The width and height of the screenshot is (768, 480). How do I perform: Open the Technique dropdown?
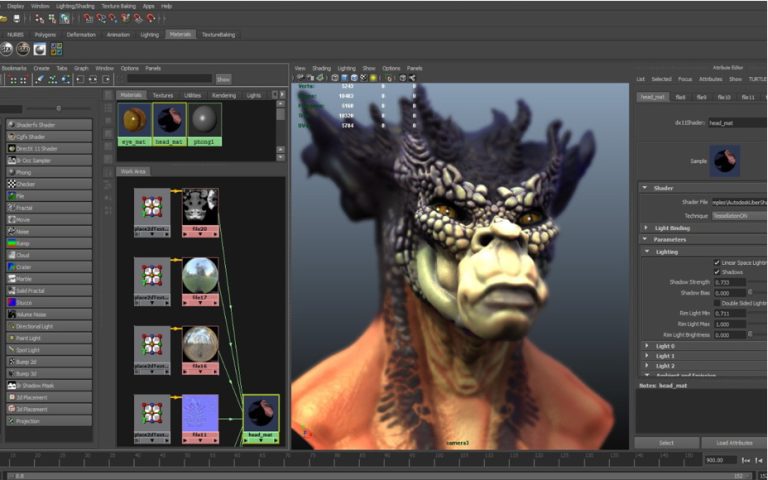(x=740, y=216)
